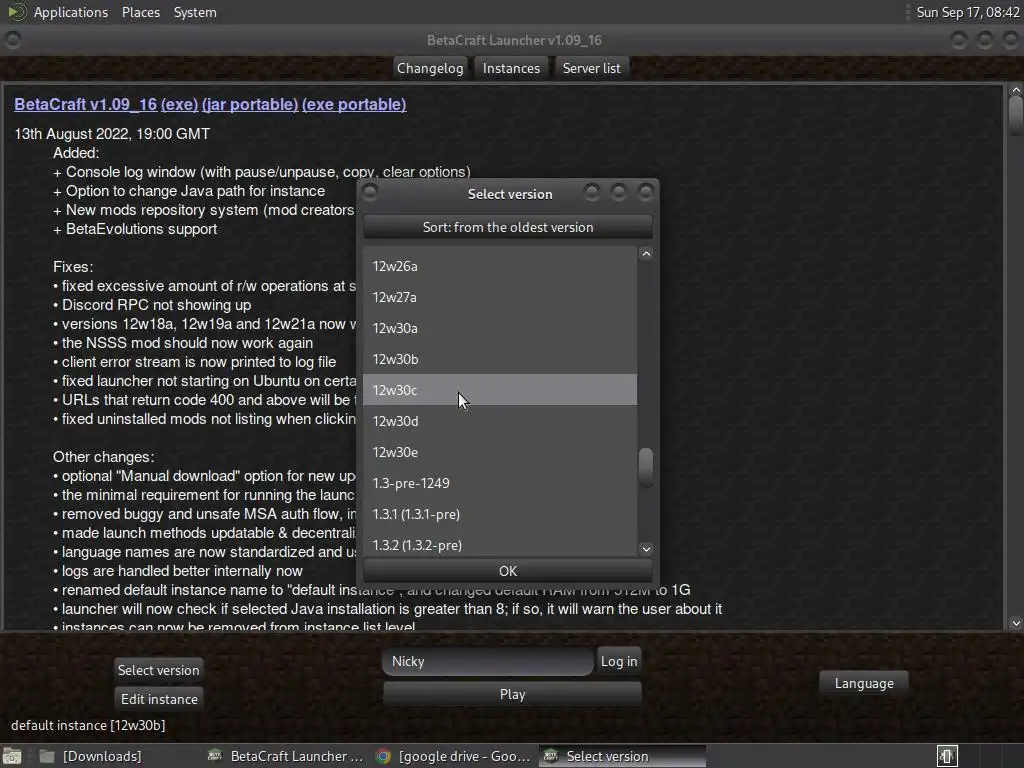Open the Applications menu
This screenshot has height=768, width=1024.
(71, 12)
